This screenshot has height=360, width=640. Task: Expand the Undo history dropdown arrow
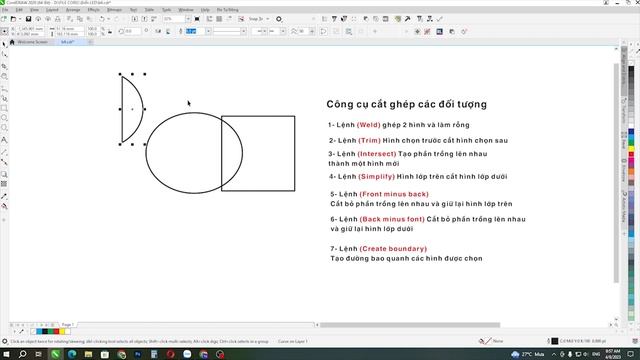(108, 19)
